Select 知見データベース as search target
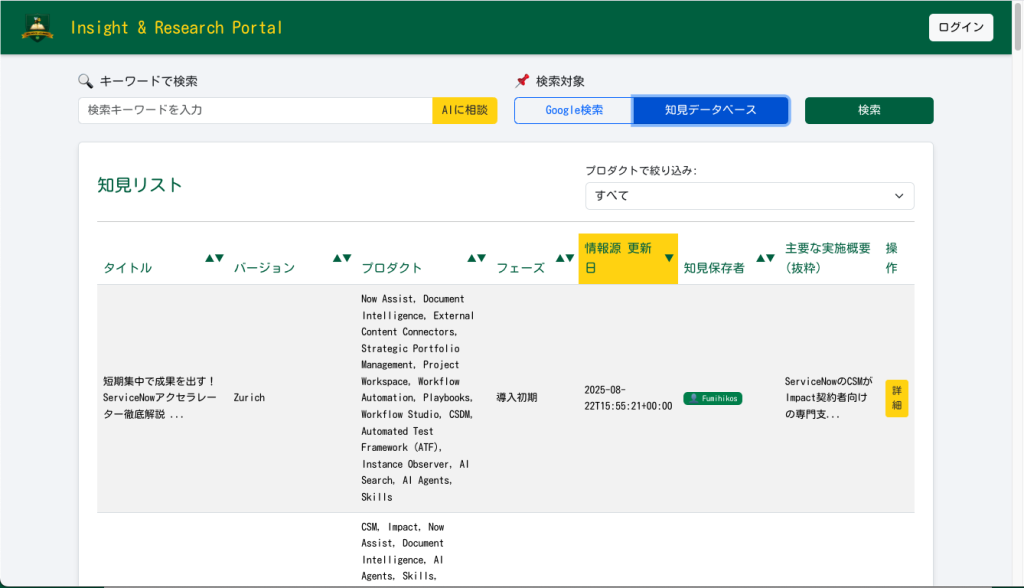Viewport: 1024px width, 588px height. [x=710, y=110]
